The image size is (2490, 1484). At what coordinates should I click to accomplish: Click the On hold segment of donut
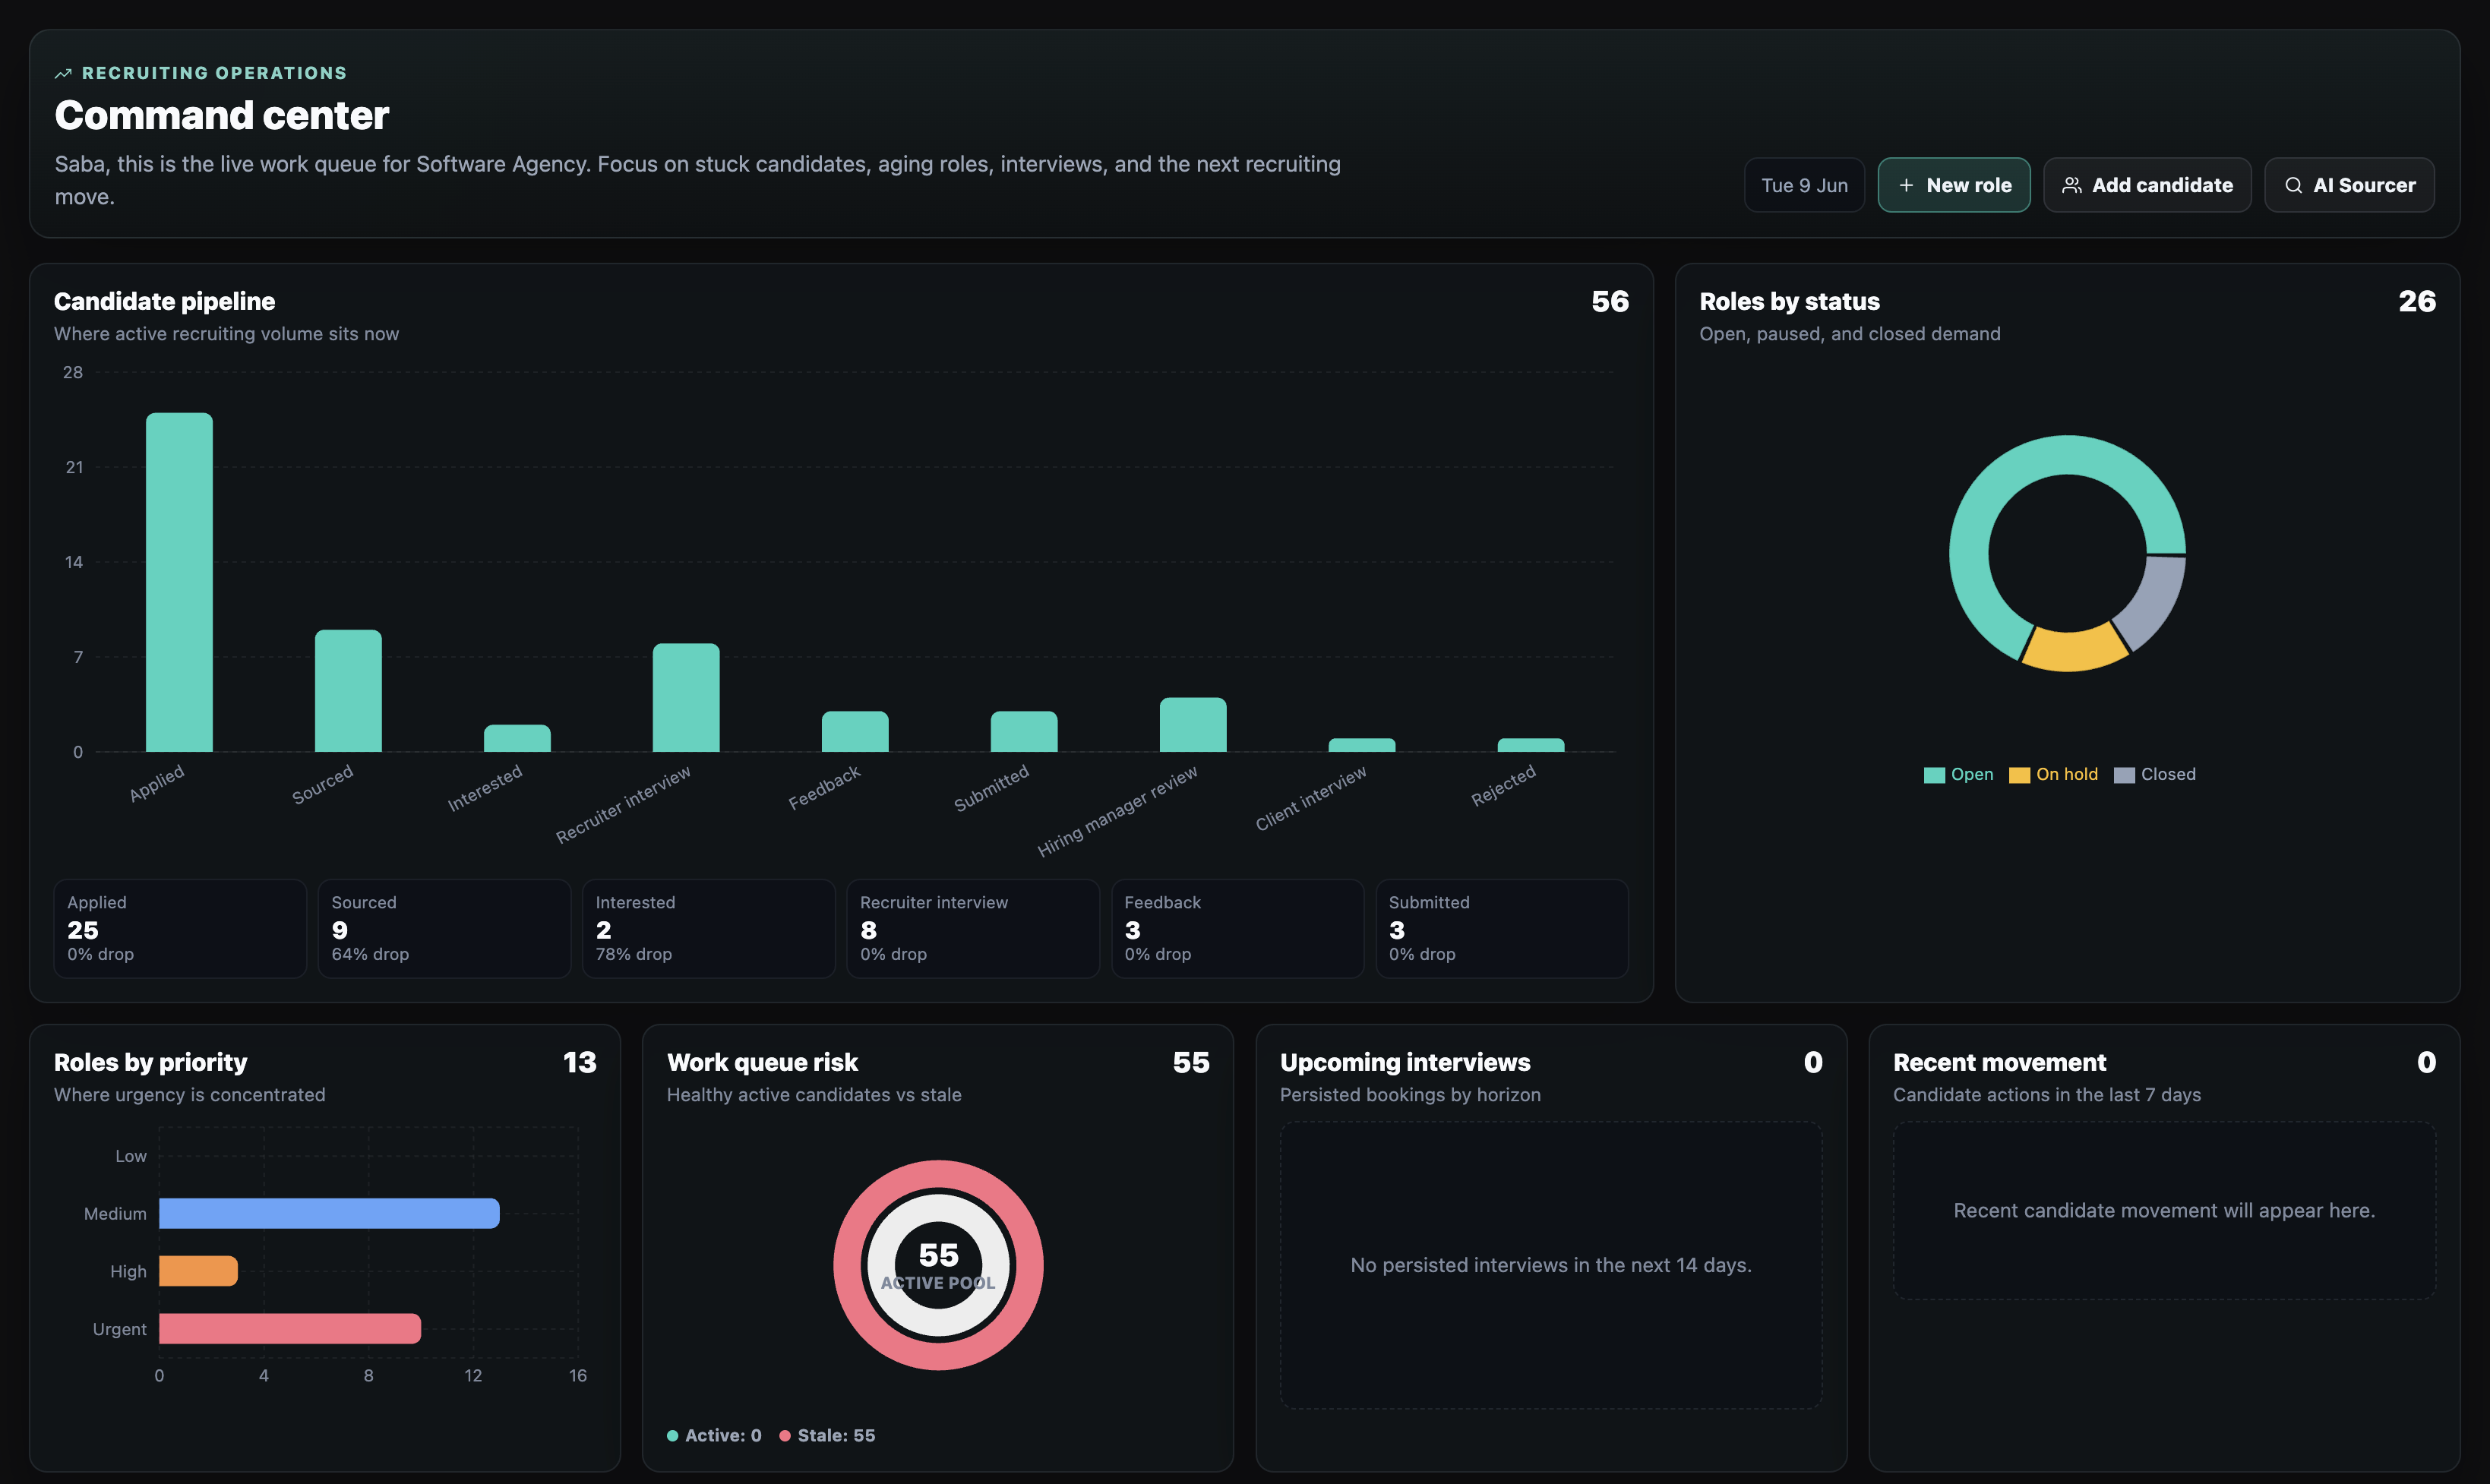[x=2074, y=650]
